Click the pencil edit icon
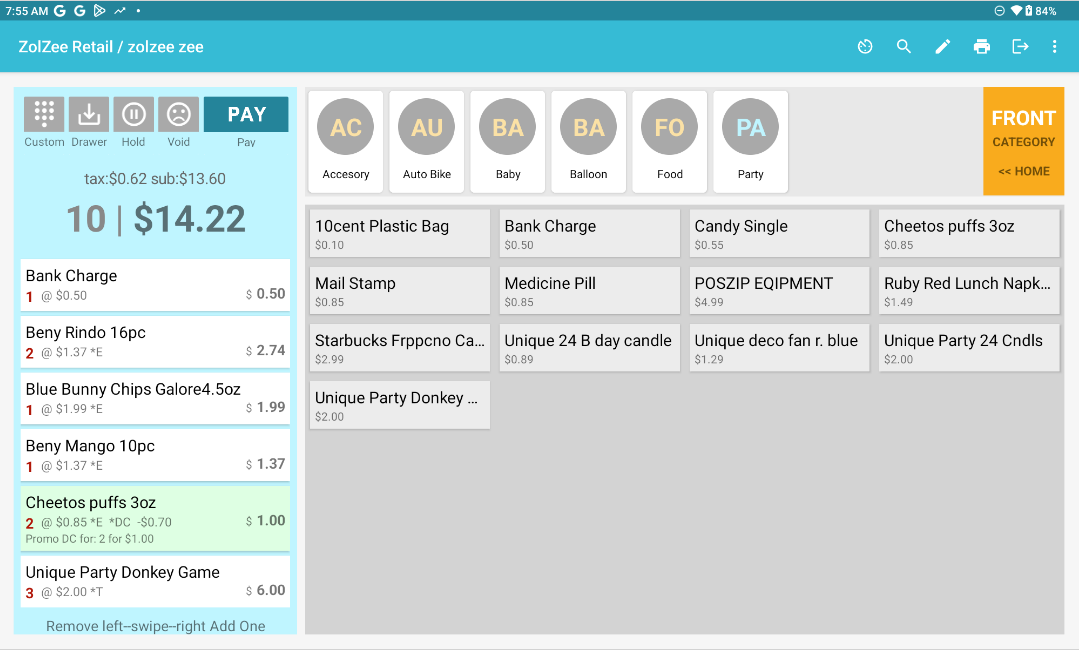1079x650 pixels. click(943, 47)
